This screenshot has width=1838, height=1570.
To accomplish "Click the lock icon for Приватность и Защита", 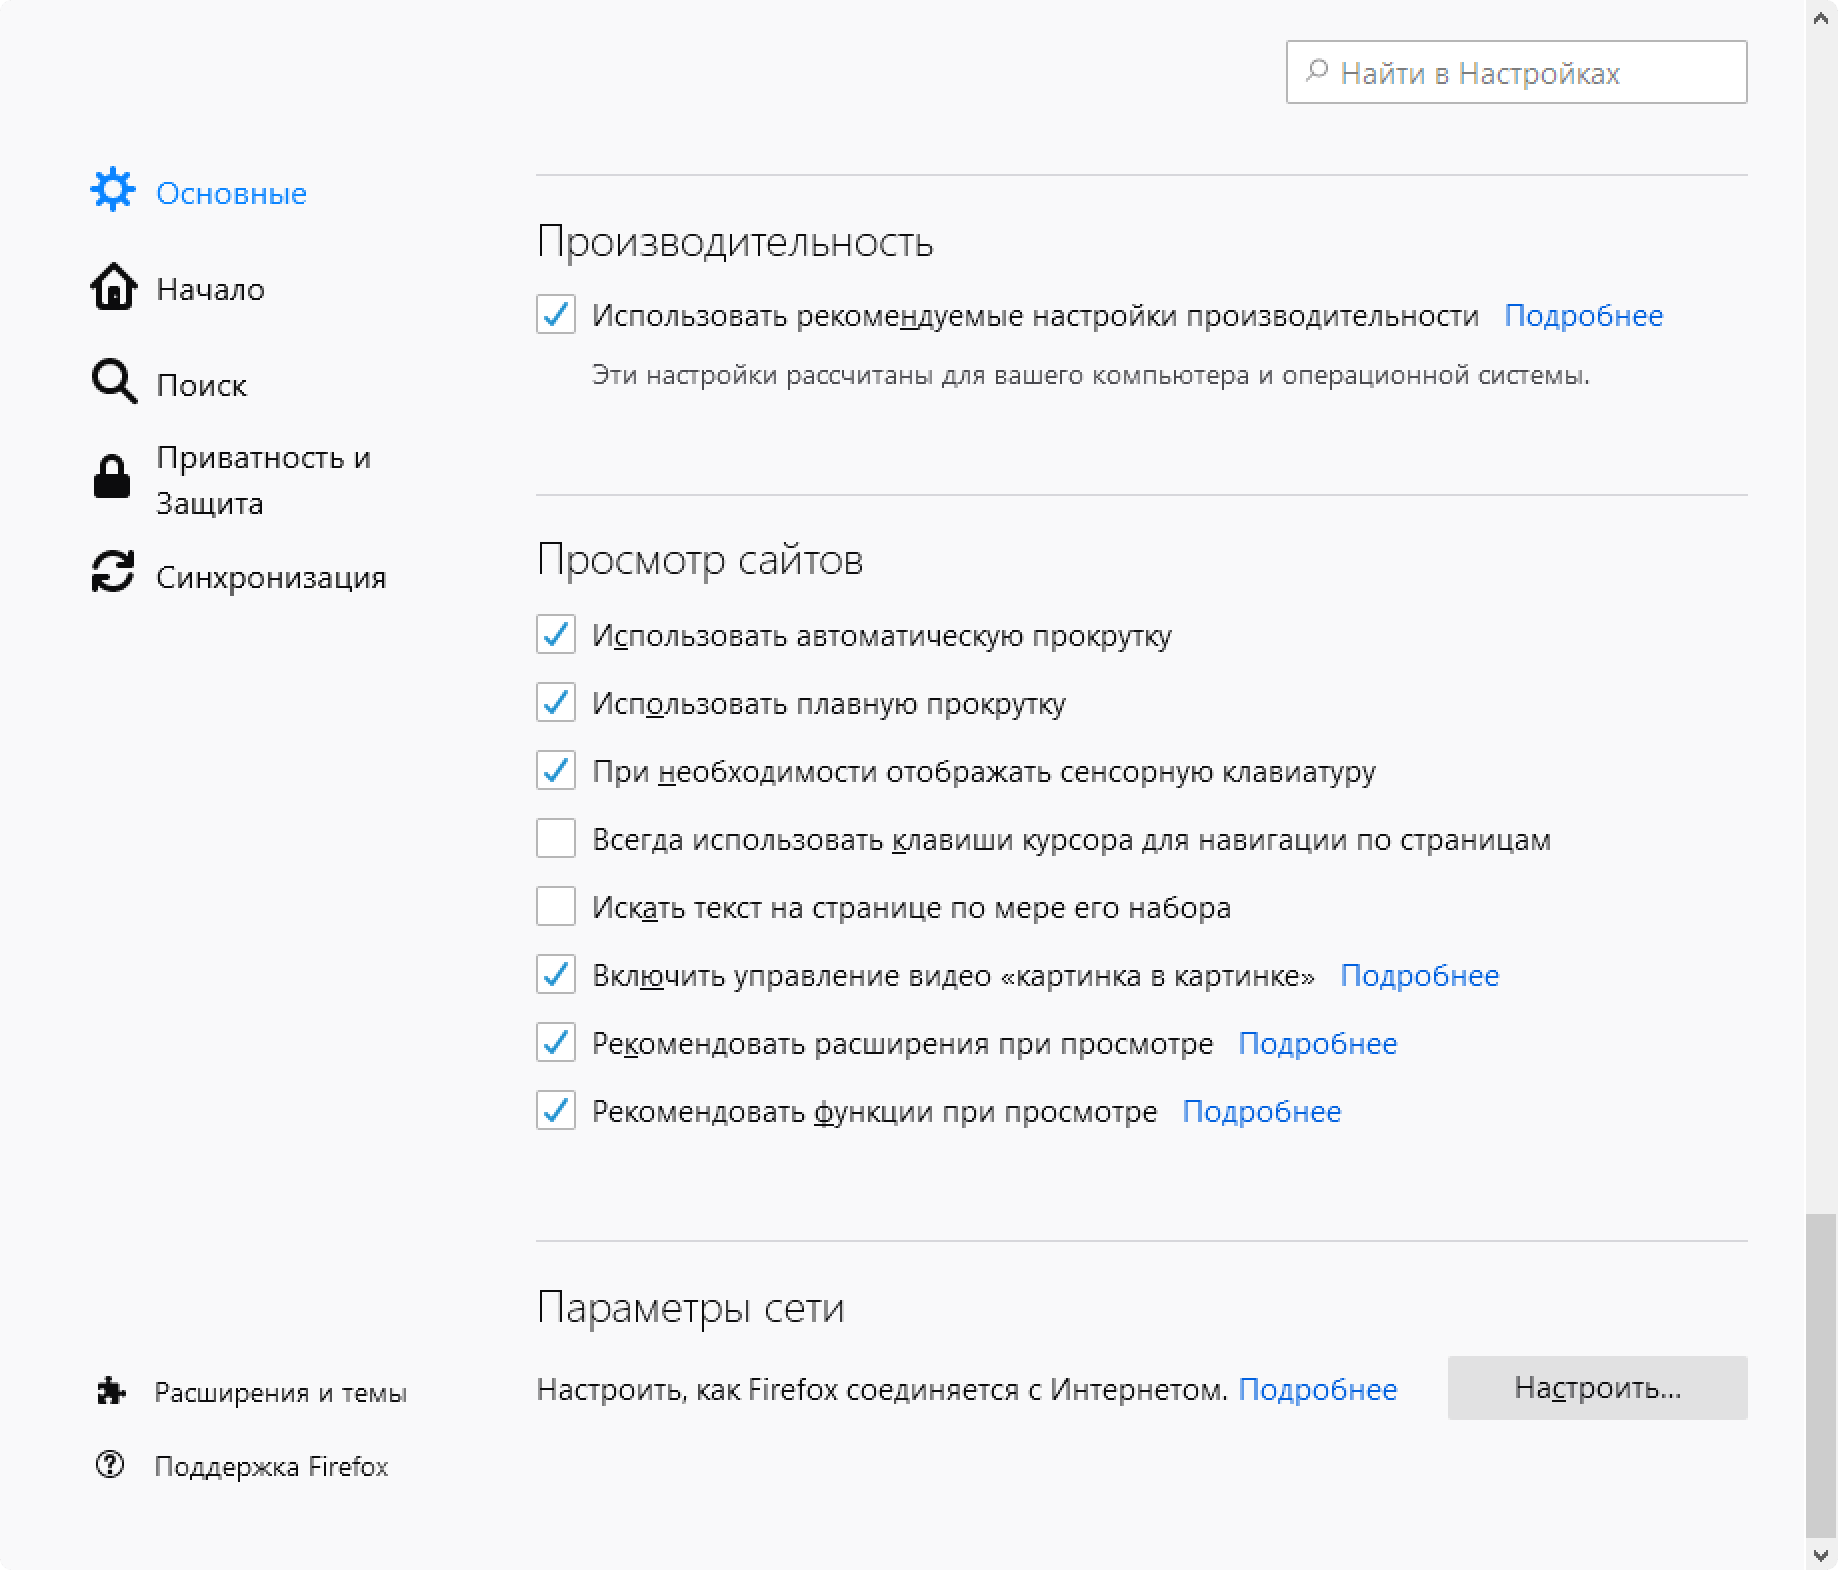I will coord(112,478).
